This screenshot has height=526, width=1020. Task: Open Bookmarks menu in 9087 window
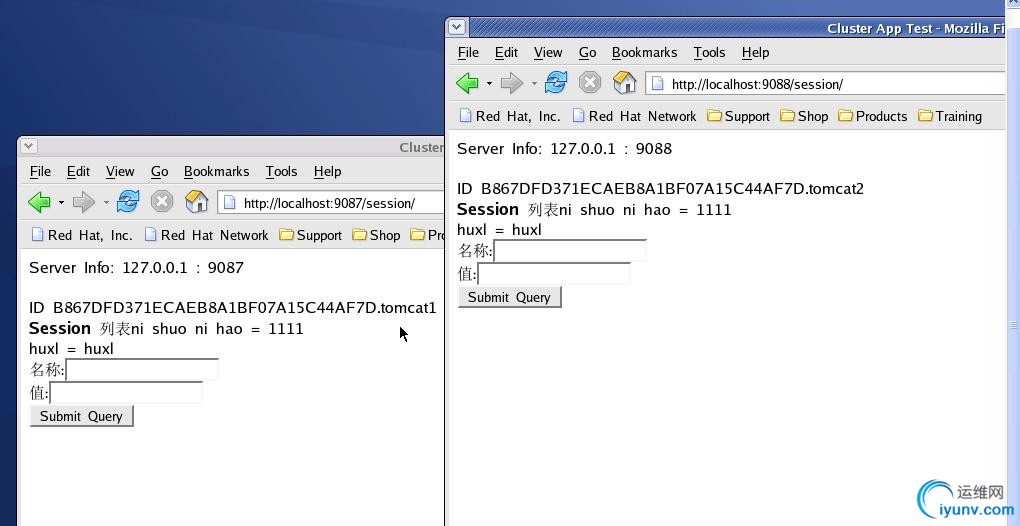point(217,172)
